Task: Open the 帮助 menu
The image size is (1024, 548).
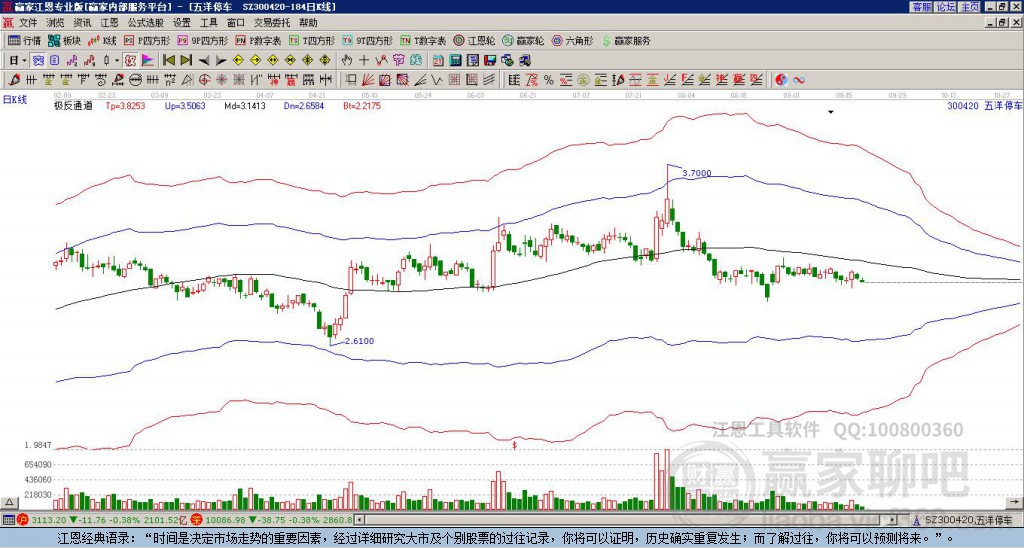Action: 308,23
